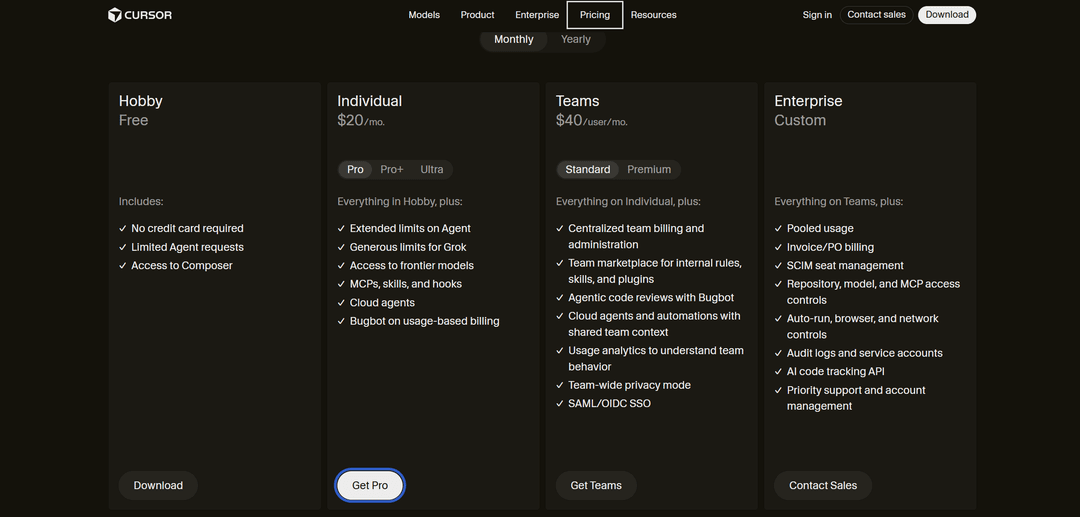The width and height of the screenshot is (1080, 517).
Task: Click the Enterprise plan title
Action: tap(808, 101)
